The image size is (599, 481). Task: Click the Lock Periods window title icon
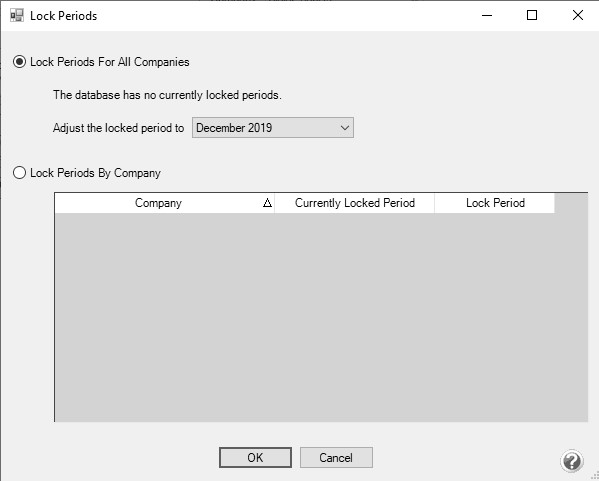pos(17,16)
